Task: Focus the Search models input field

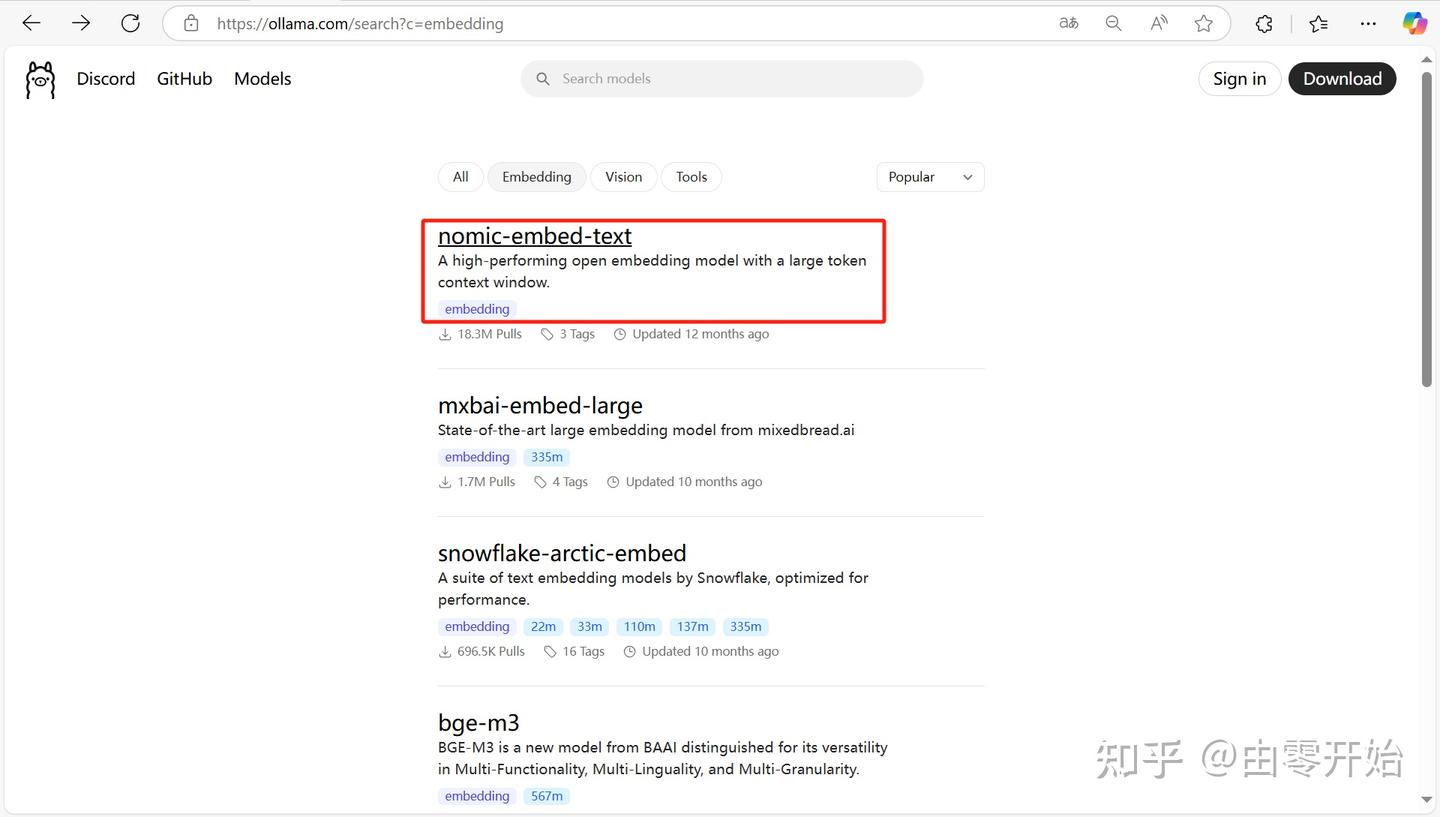Action: point(722,79)
